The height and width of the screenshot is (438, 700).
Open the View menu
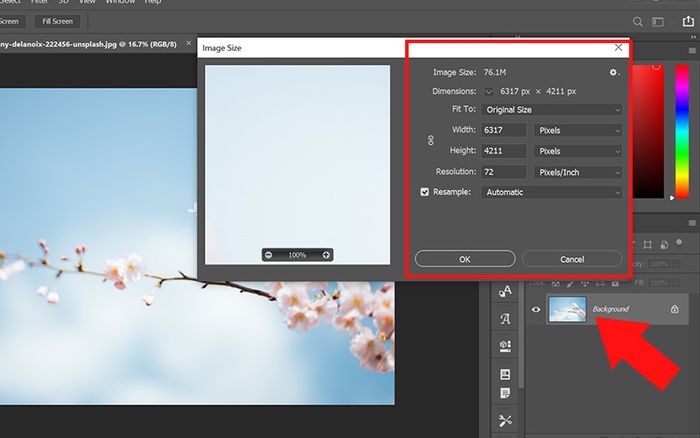tap(87, 2)
